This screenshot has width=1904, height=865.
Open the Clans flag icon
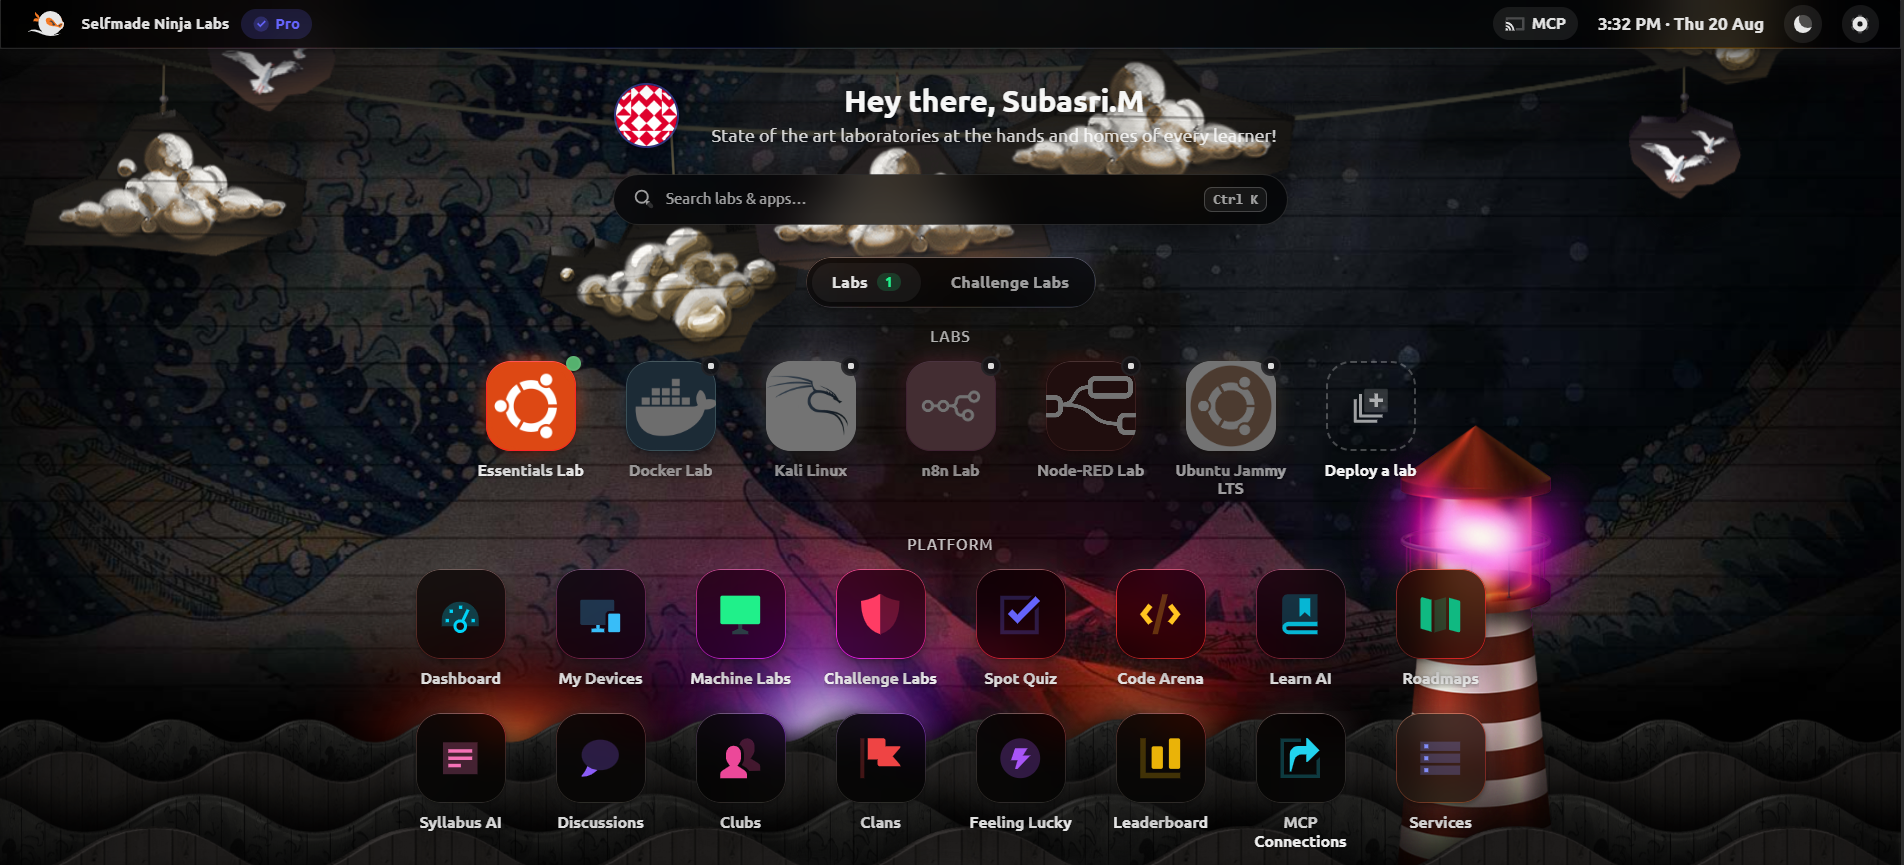tap(880, 758)
